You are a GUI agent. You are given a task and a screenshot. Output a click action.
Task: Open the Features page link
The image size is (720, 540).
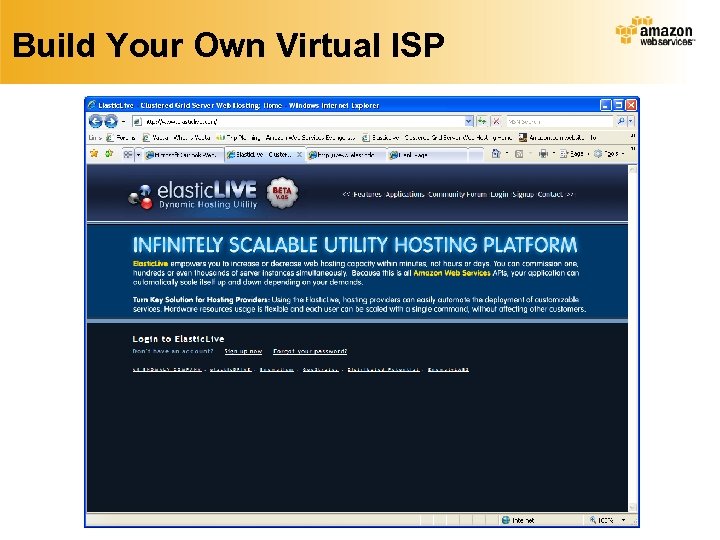[367, 194]
